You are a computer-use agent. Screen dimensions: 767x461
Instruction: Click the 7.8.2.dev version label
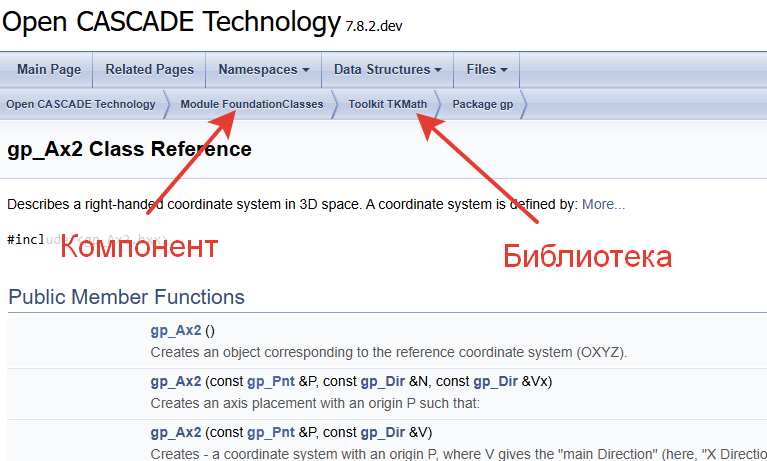374,26
